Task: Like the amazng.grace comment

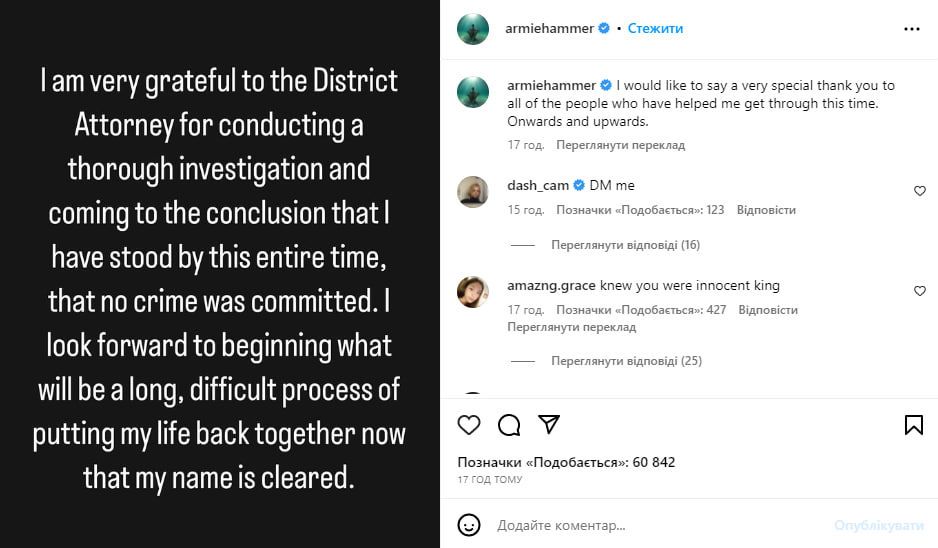Action: click(920, 291)
